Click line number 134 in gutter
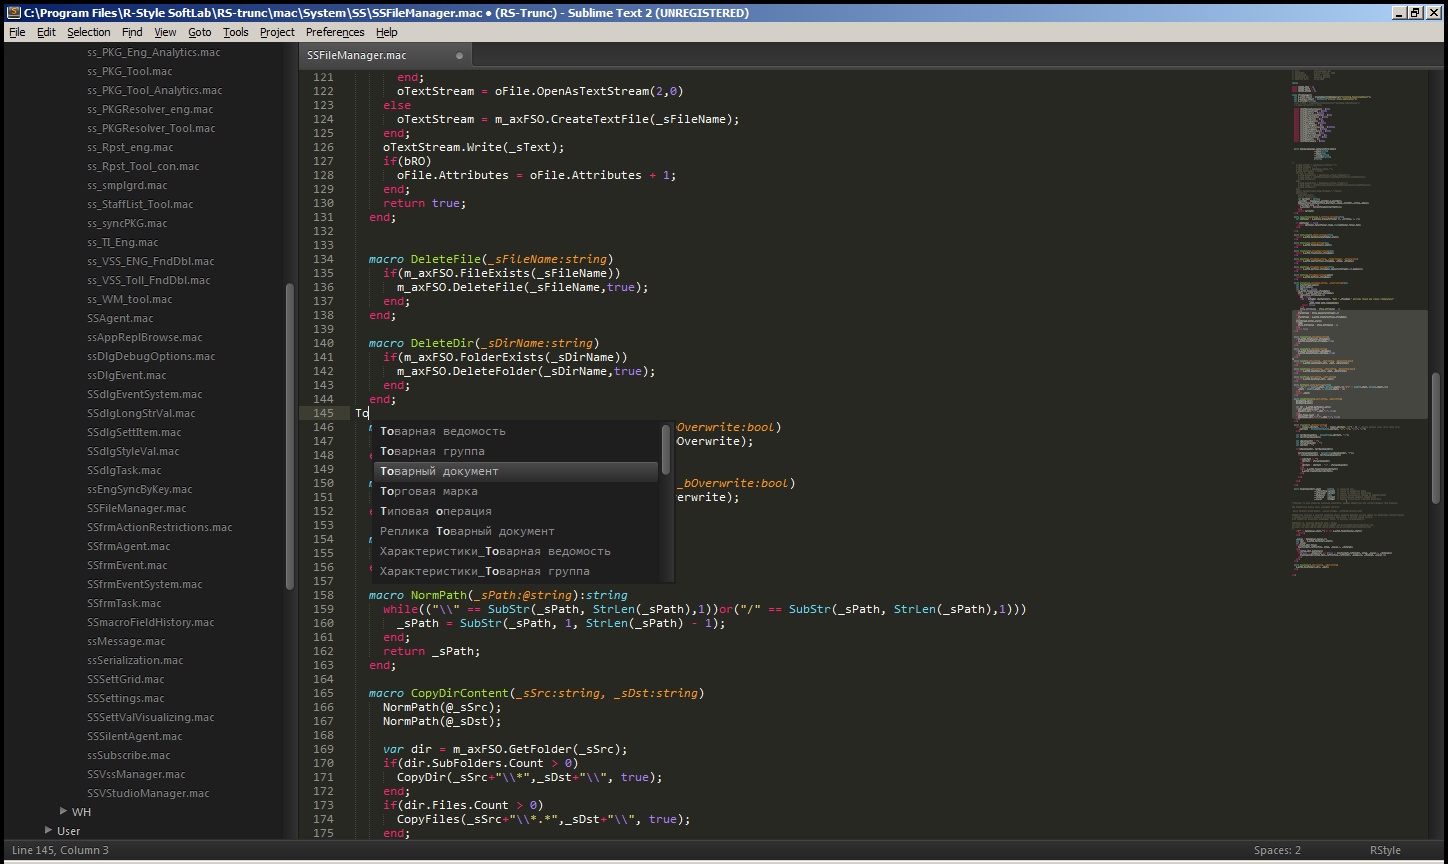The height and width of the screenshot is (864, 1448). click(323, 259)
